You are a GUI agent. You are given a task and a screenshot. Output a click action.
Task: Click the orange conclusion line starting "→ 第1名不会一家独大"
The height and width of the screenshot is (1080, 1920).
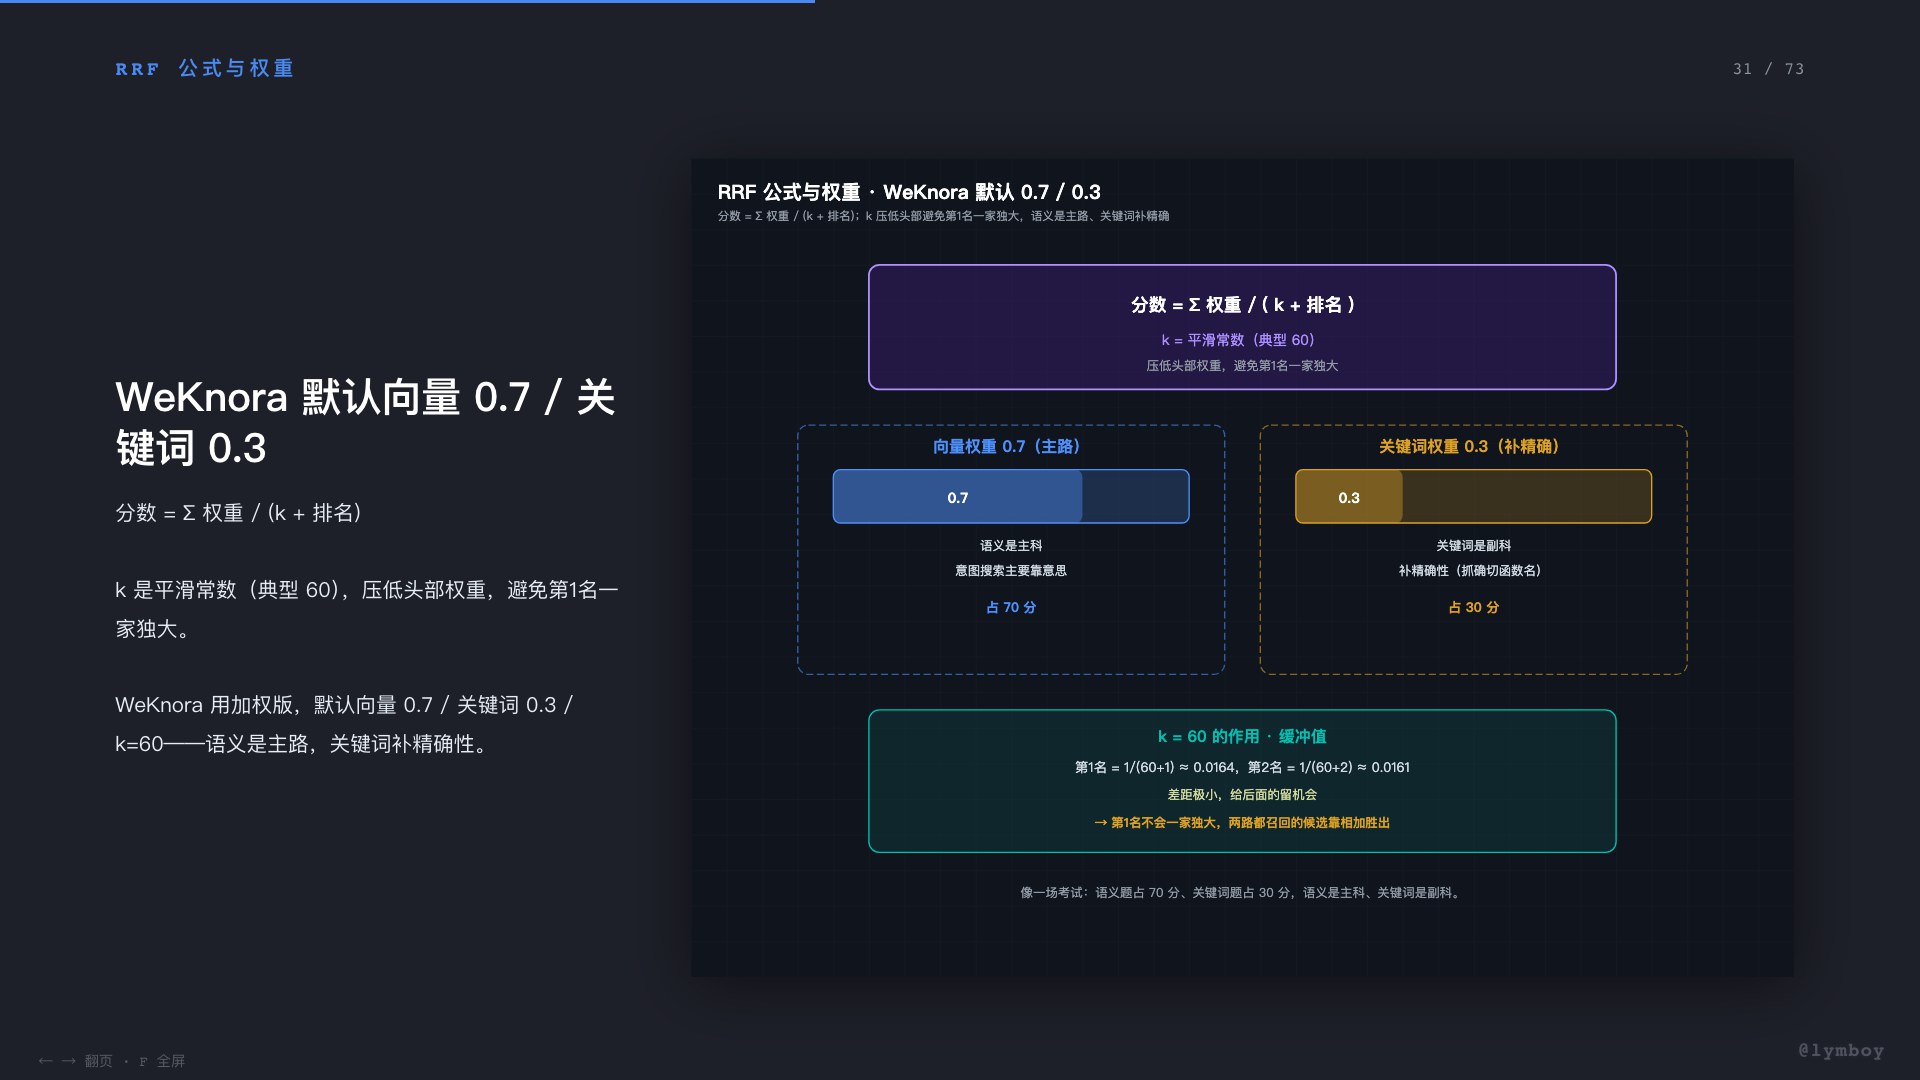pyautogui.click(x=1242, y=823)
